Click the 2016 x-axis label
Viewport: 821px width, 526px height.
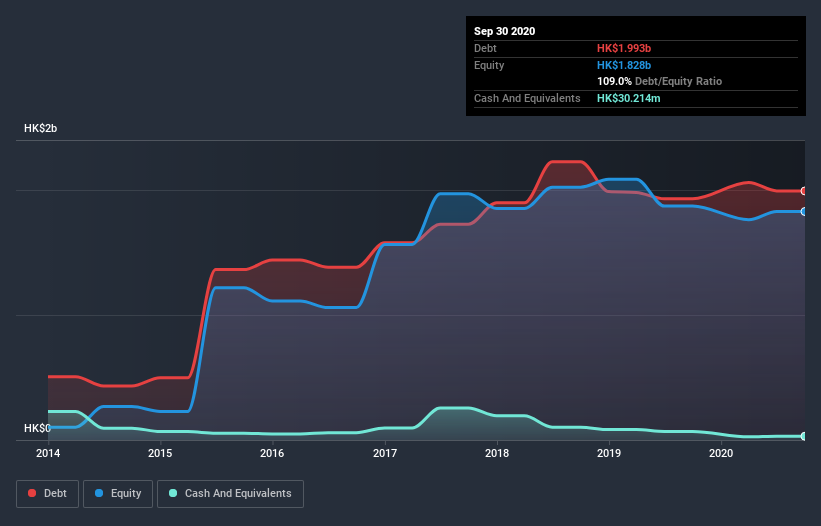(x=272, y=453)
